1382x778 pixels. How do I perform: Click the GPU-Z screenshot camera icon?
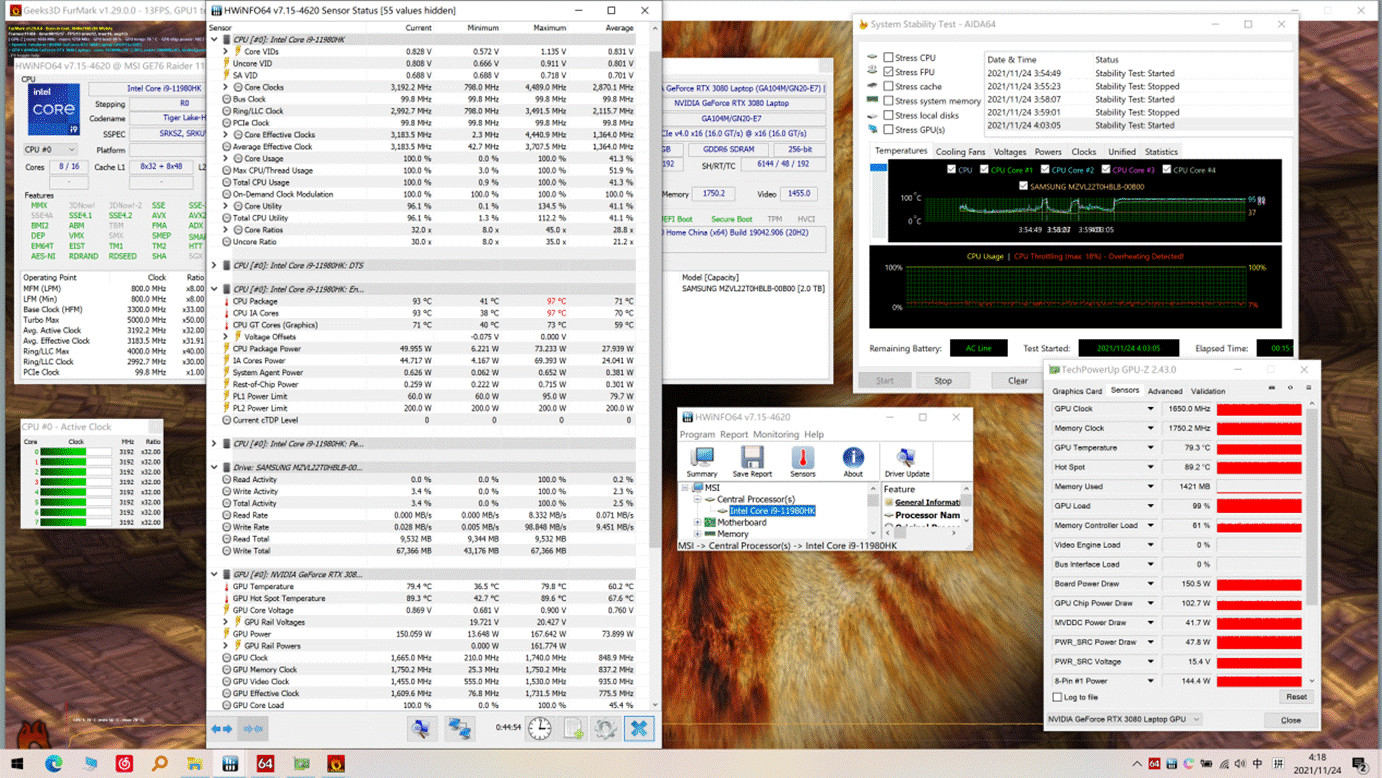(1272, 388)
